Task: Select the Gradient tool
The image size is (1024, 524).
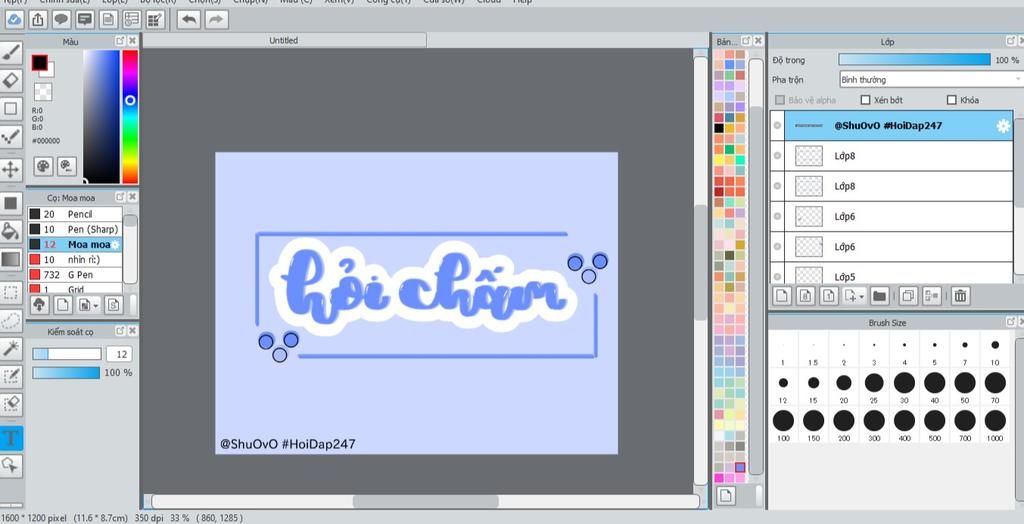Action: [11, 259]
